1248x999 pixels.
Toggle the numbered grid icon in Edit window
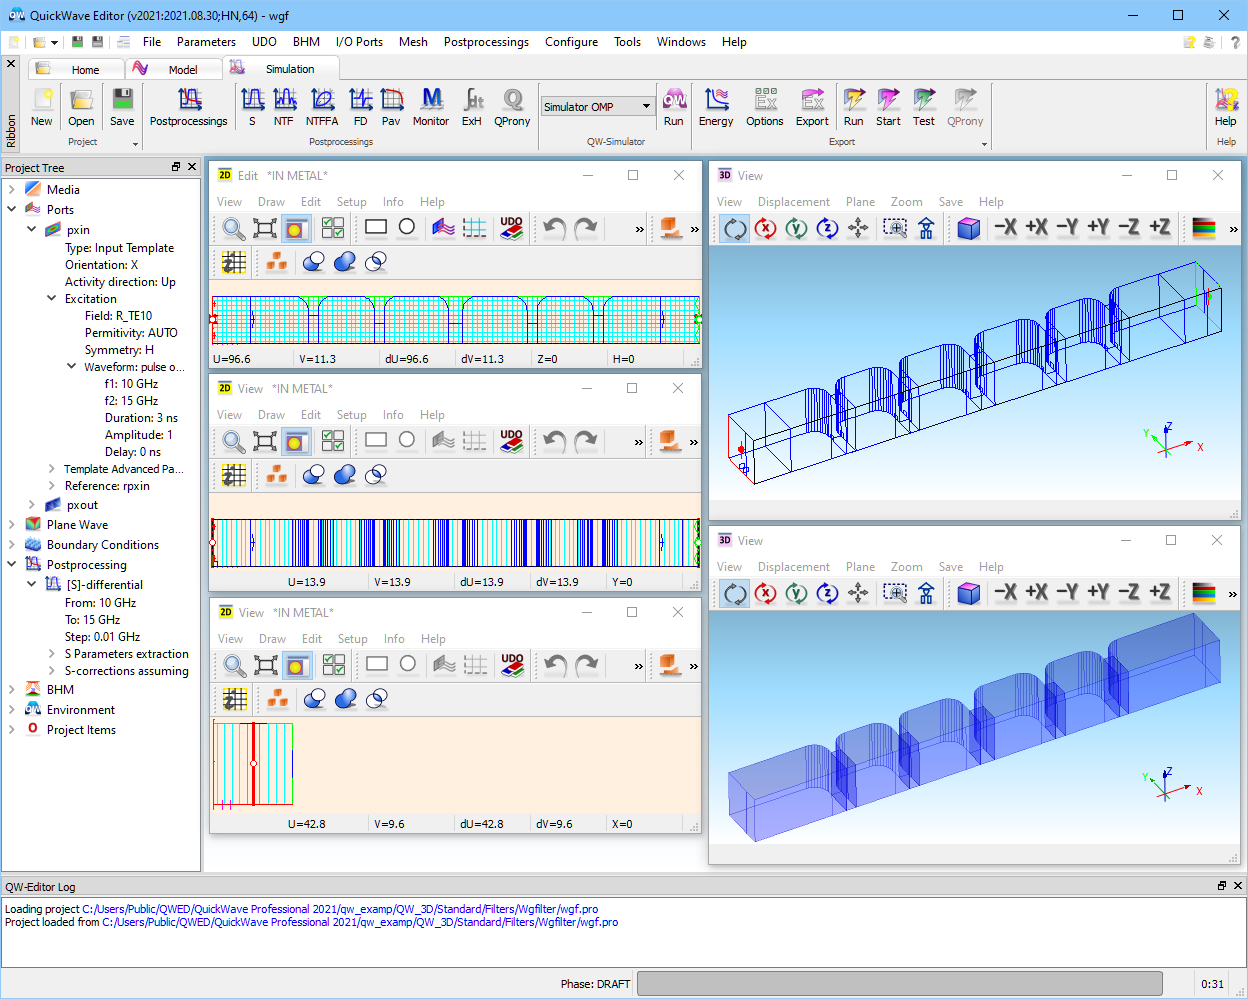point(234,262)
